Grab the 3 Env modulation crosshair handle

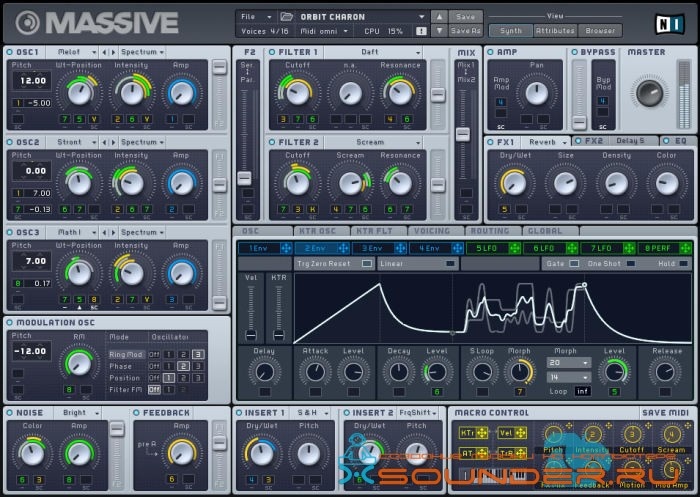(400, 248)
